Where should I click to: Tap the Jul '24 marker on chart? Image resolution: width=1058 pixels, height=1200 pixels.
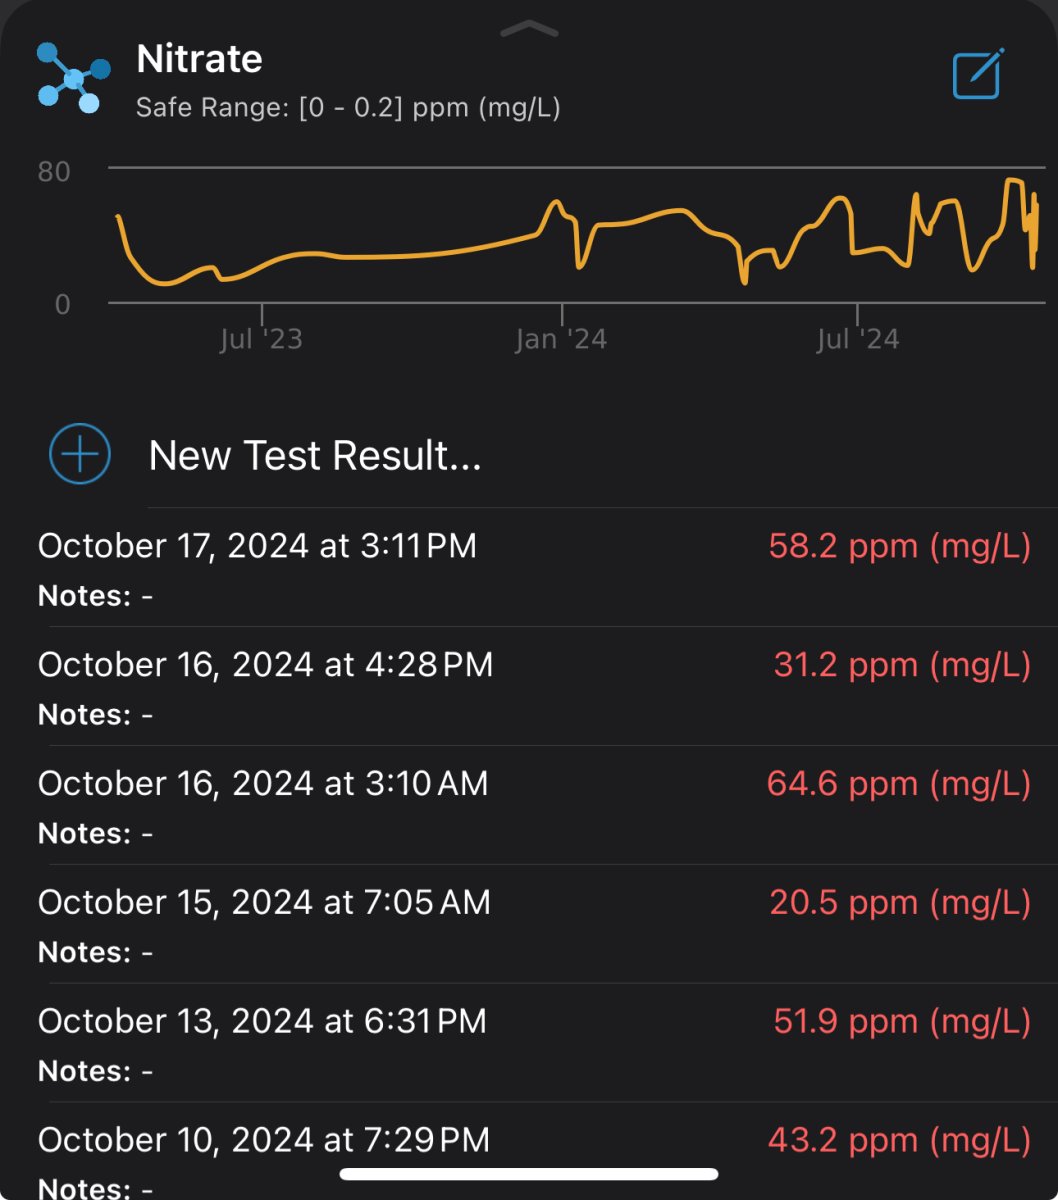(x=858, y=339)
